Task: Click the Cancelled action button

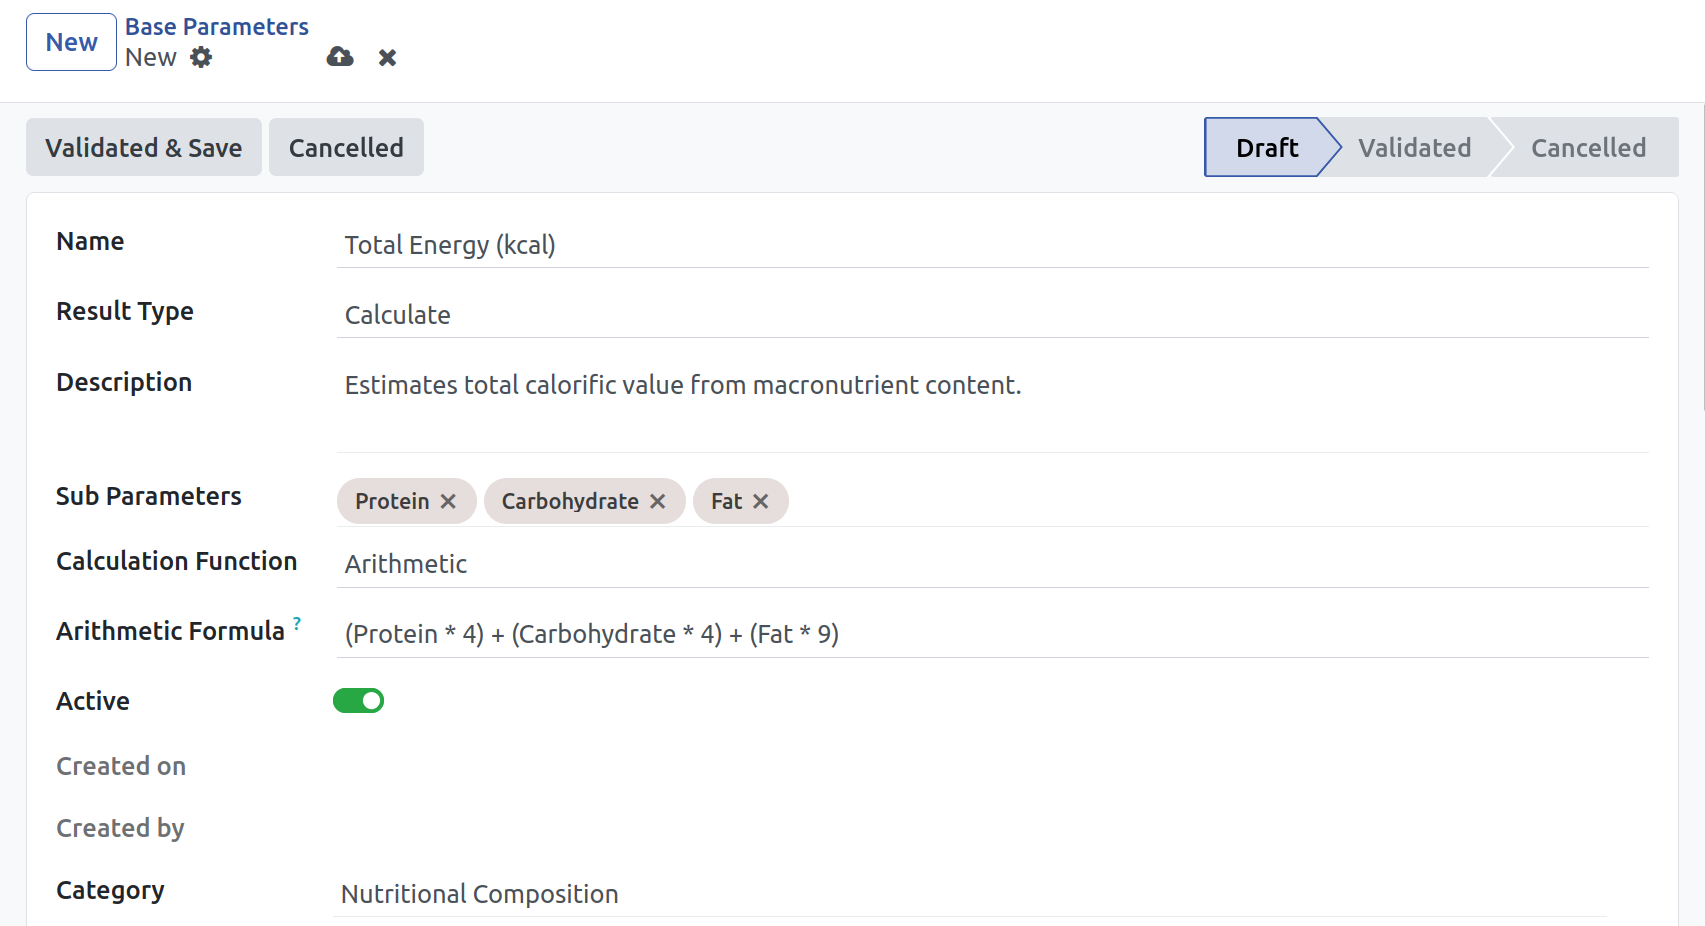Action: (x=346, y=147)
